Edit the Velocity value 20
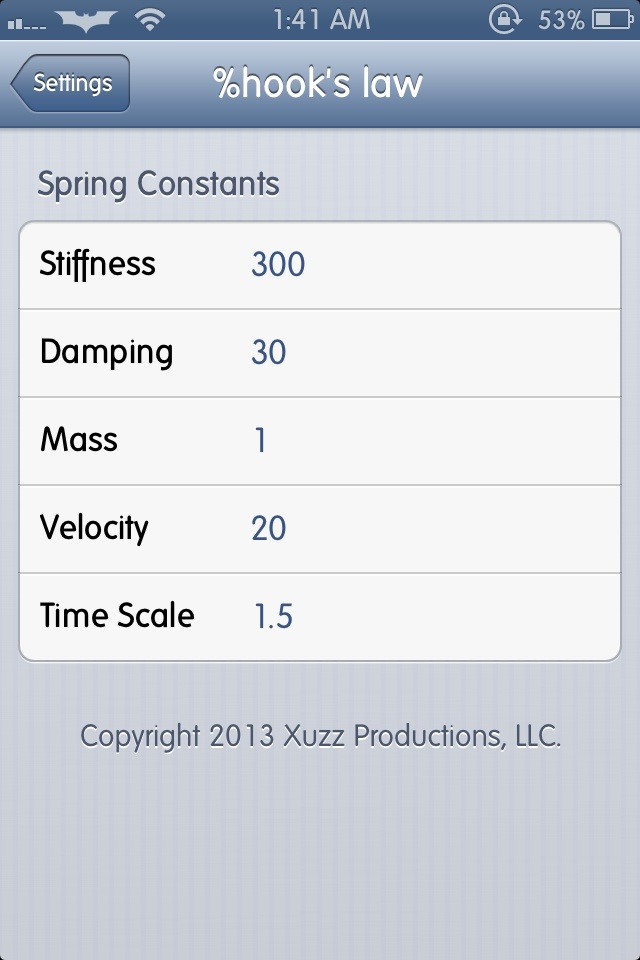 point(268,528)
